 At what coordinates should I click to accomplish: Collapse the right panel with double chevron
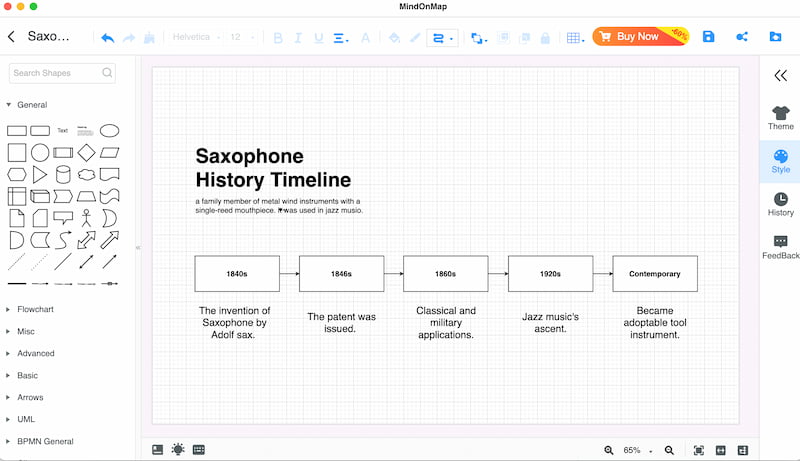781,76
